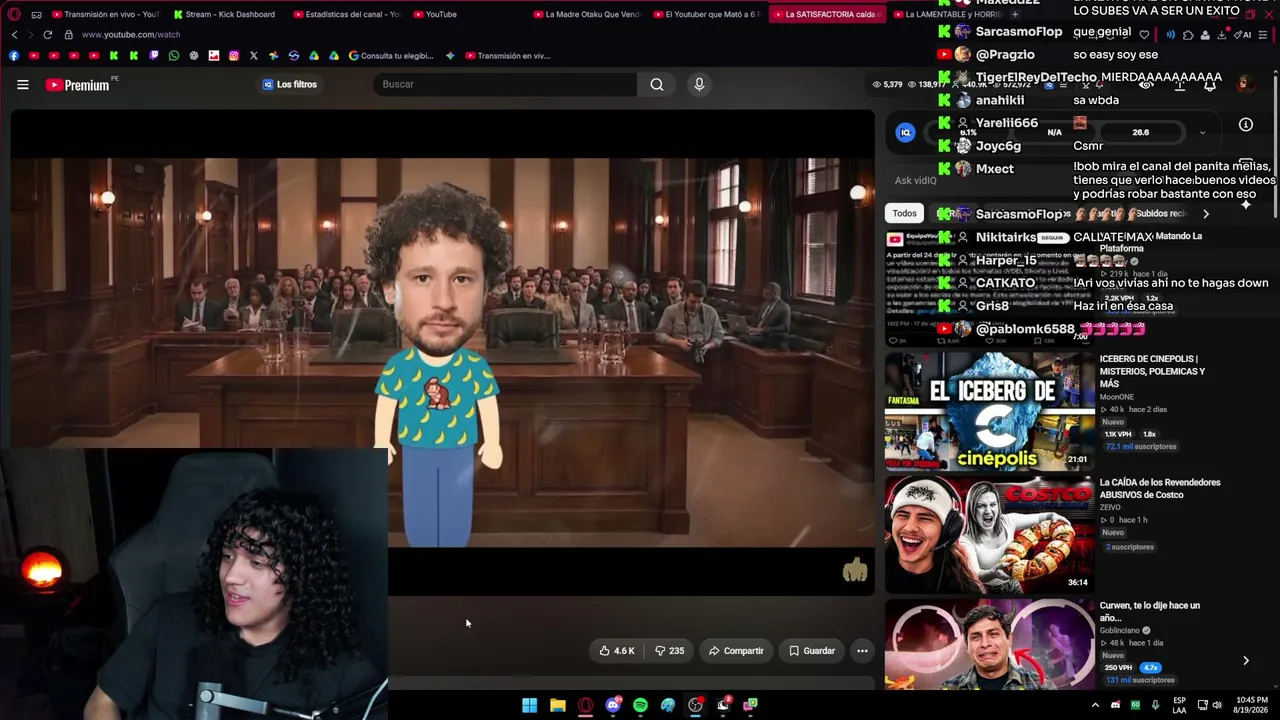Open the YouTube guide hamburger menu
This screenshot has height=720, width=1280.
(23, 85)
